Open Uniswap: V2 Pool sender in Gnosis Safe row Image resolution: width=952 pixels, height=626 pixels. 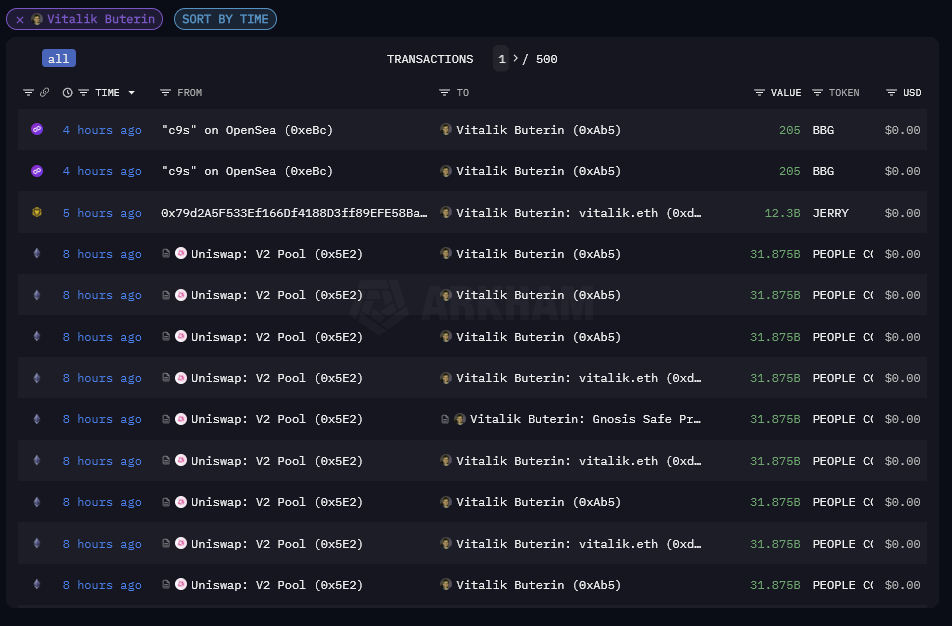[x=277, y=419]
